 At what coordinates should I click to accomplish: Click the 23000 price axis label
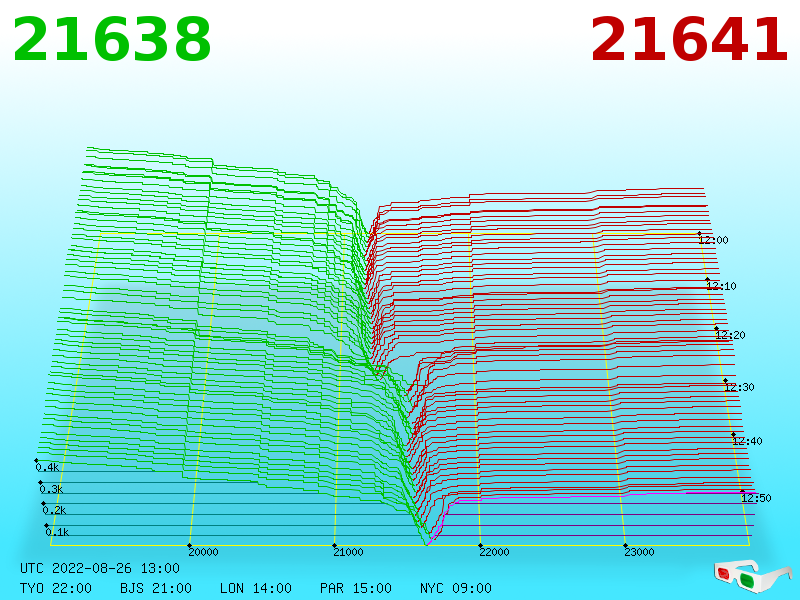pyautogui.click(x=639, y=552)
